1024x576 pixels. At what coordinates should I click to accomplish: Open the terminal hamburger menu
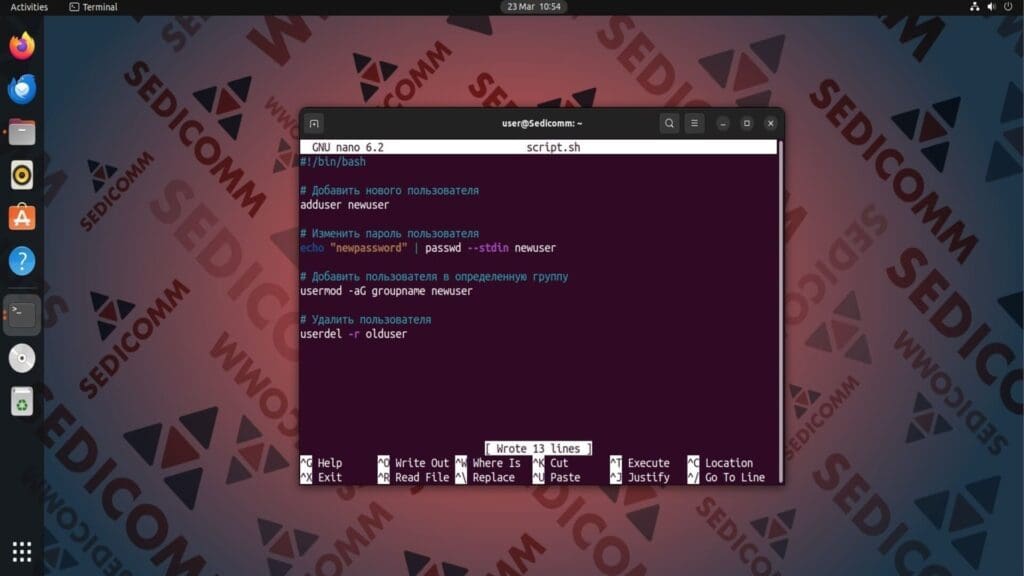[x=694, y=123]
